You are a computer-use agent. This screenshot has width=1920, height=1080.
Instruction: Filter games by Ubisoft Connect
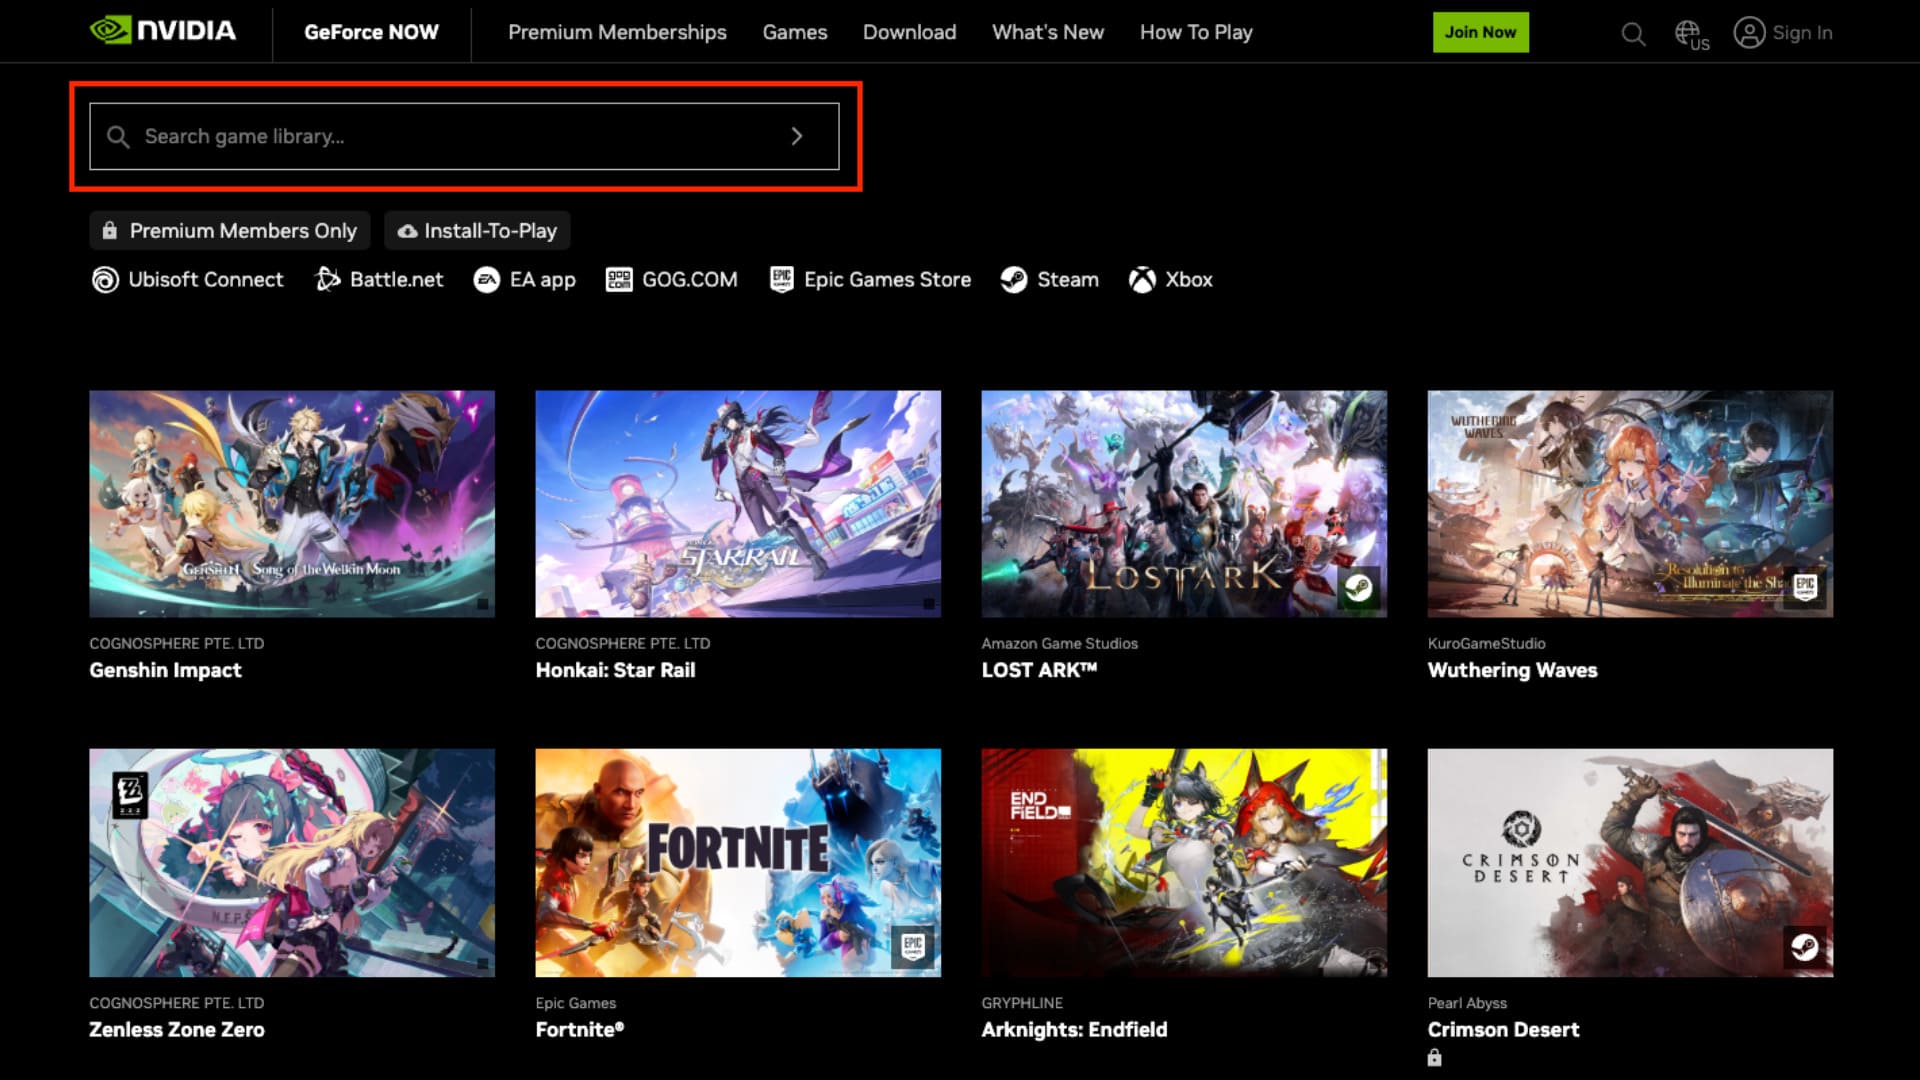tap(187, 280)
